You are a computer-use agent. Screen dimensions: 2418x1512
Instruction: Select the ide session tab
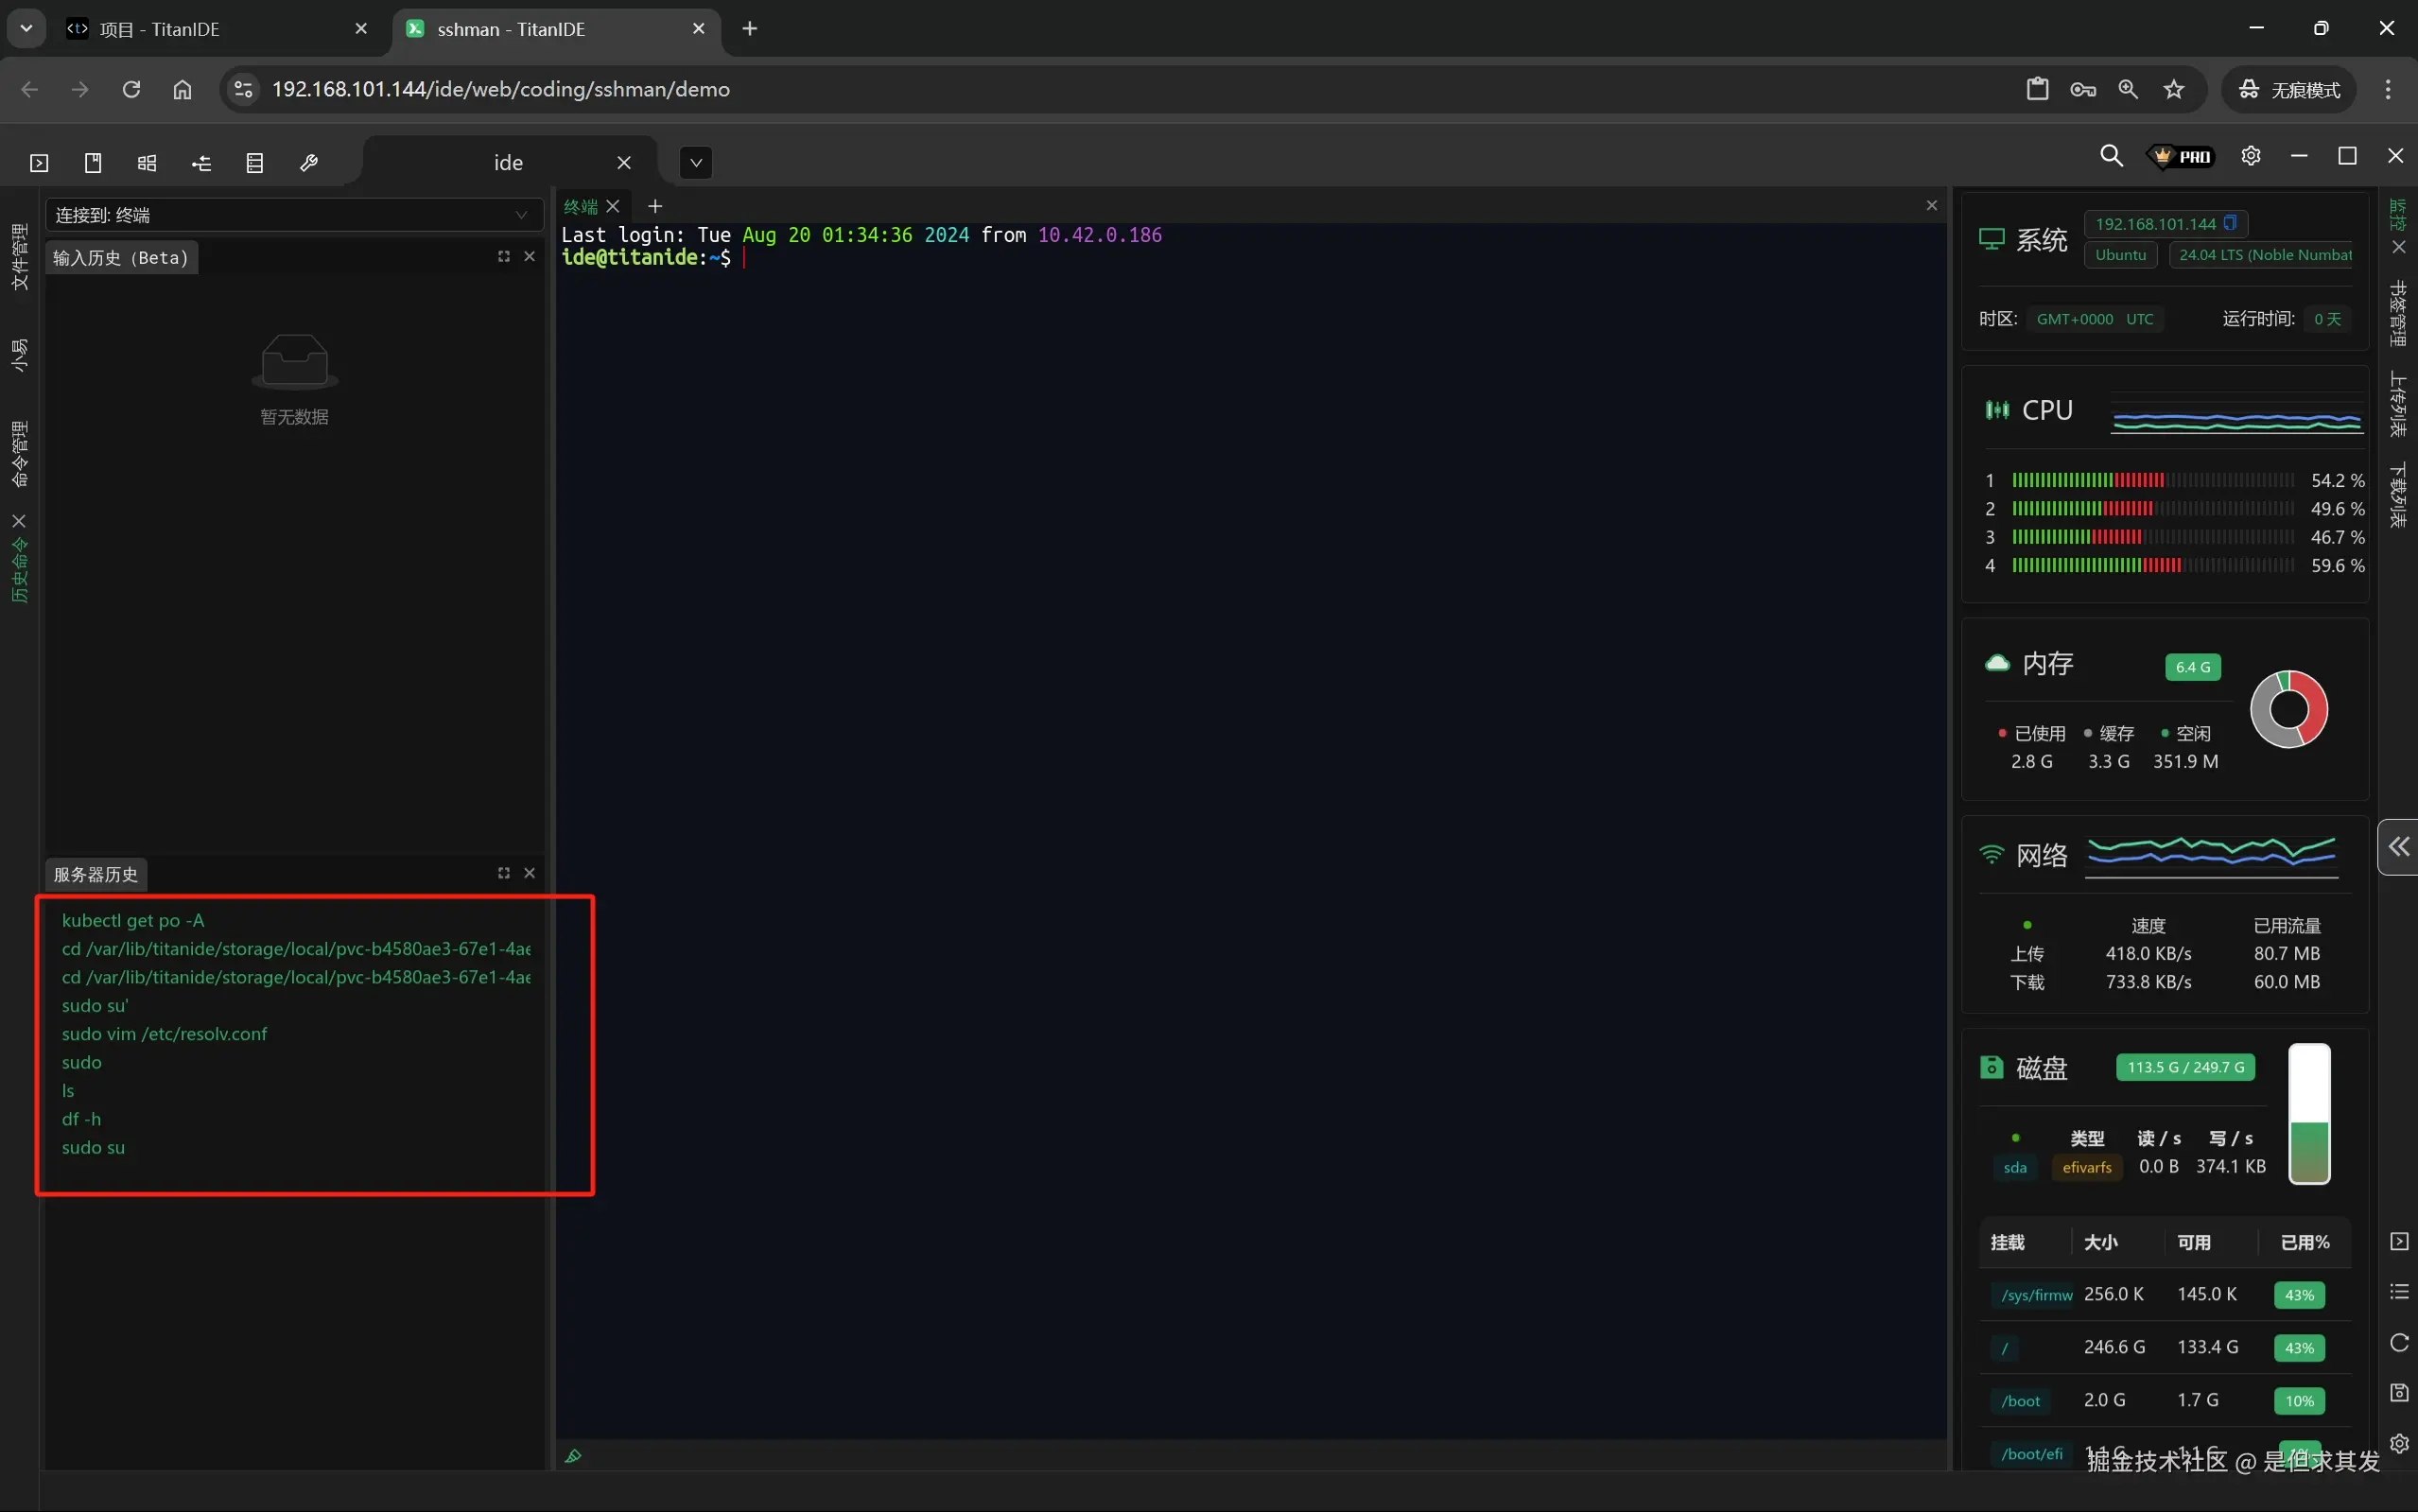(508, 163)
